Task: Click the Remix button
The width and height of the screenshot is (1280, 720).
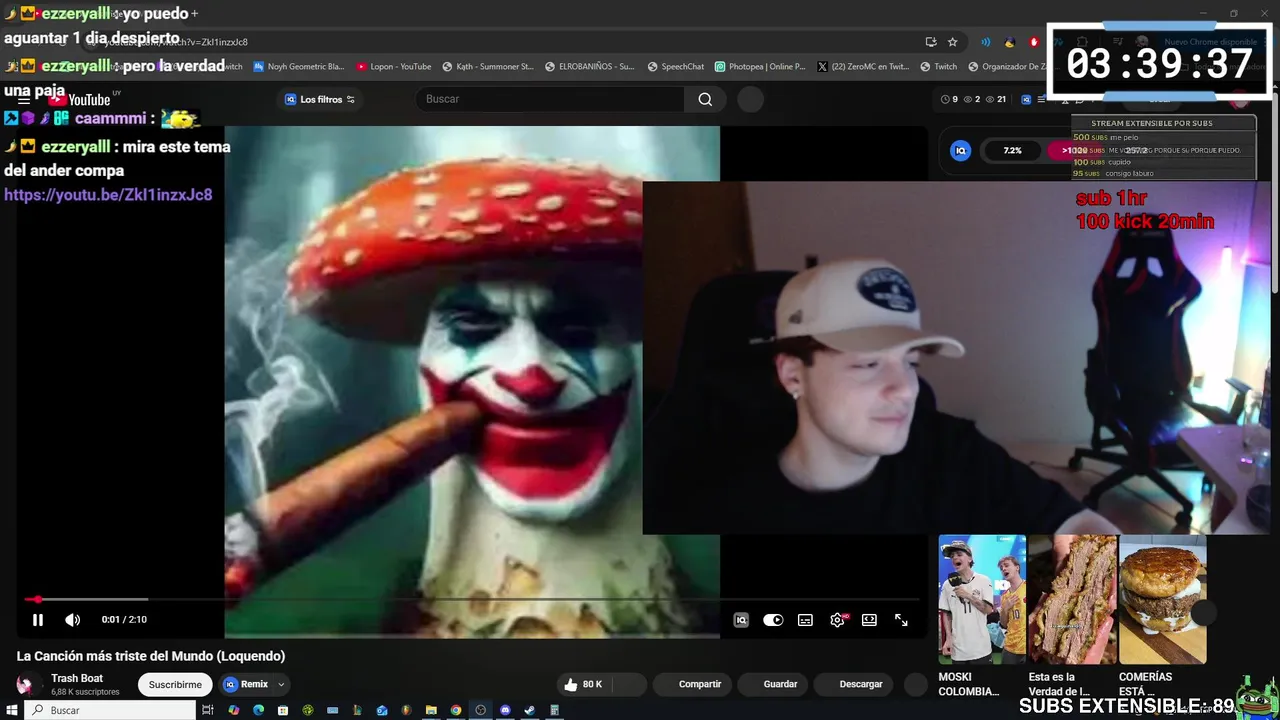Action: click(x=247, y=685)
